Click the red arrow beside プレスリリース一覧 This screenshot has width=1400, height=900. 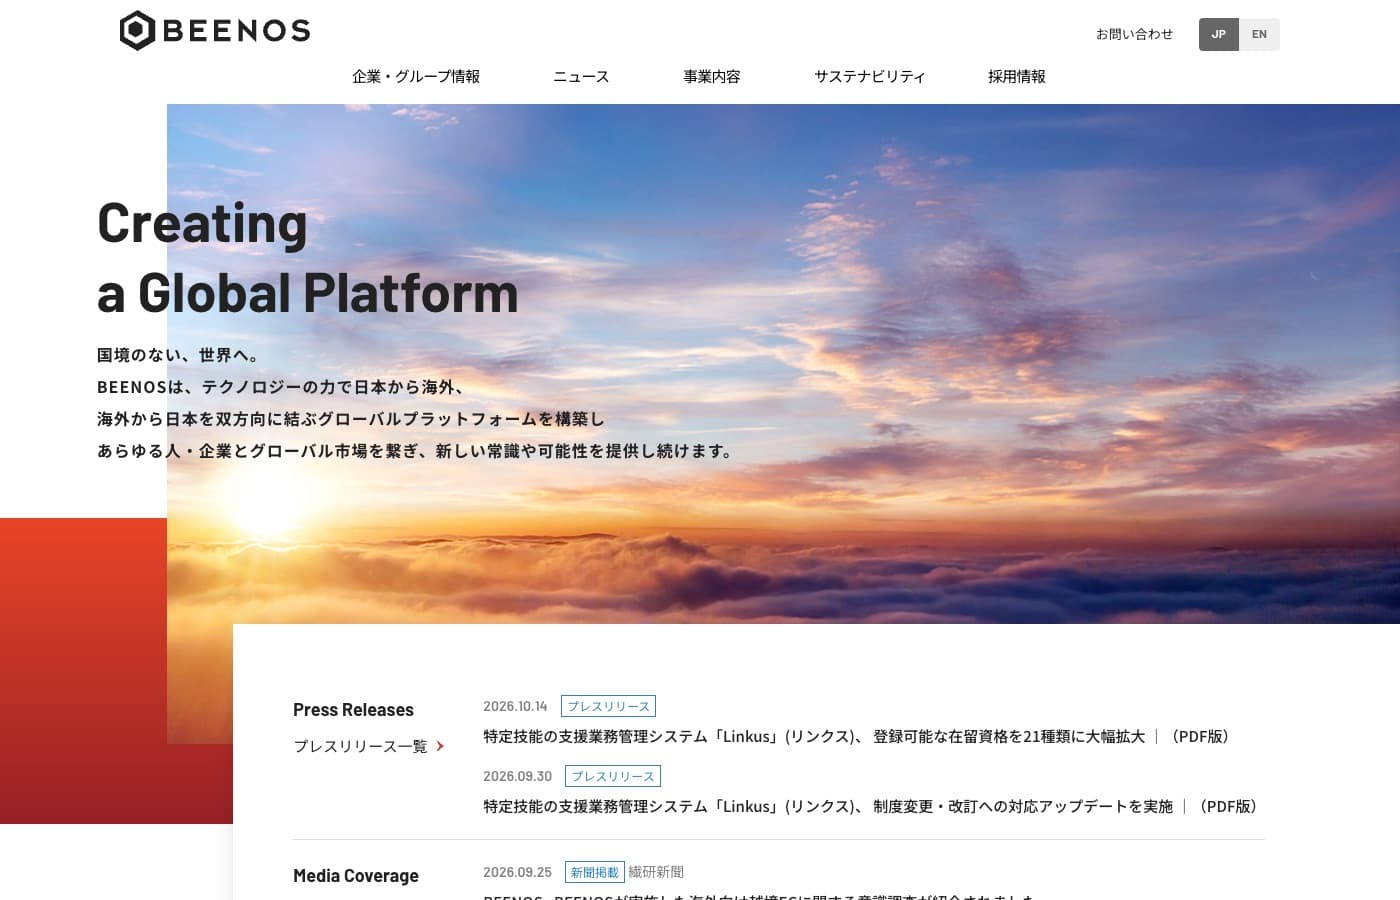(440, 746)
